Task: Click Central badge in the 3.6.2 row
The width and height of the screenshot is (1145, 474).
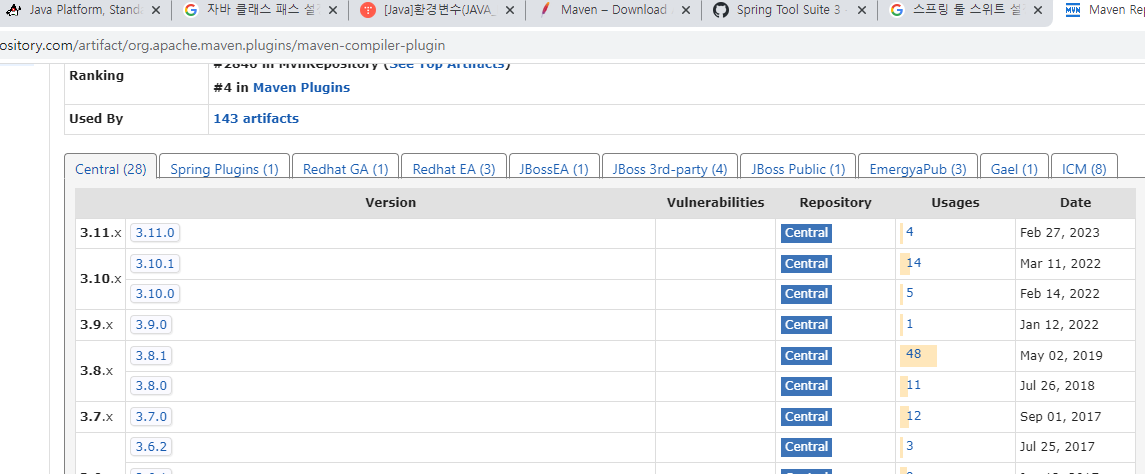Action: (x=806, y=447)
